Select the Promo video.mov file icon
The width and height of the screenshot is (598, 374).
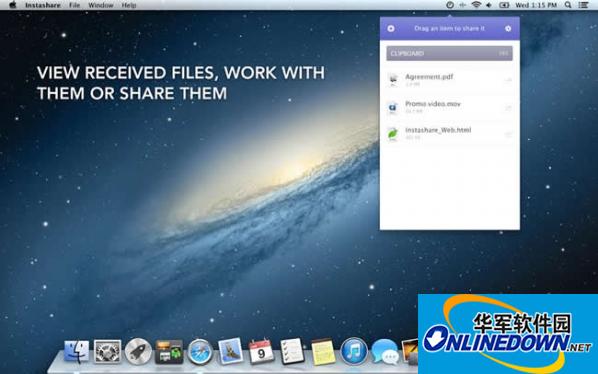coord(392,108)
